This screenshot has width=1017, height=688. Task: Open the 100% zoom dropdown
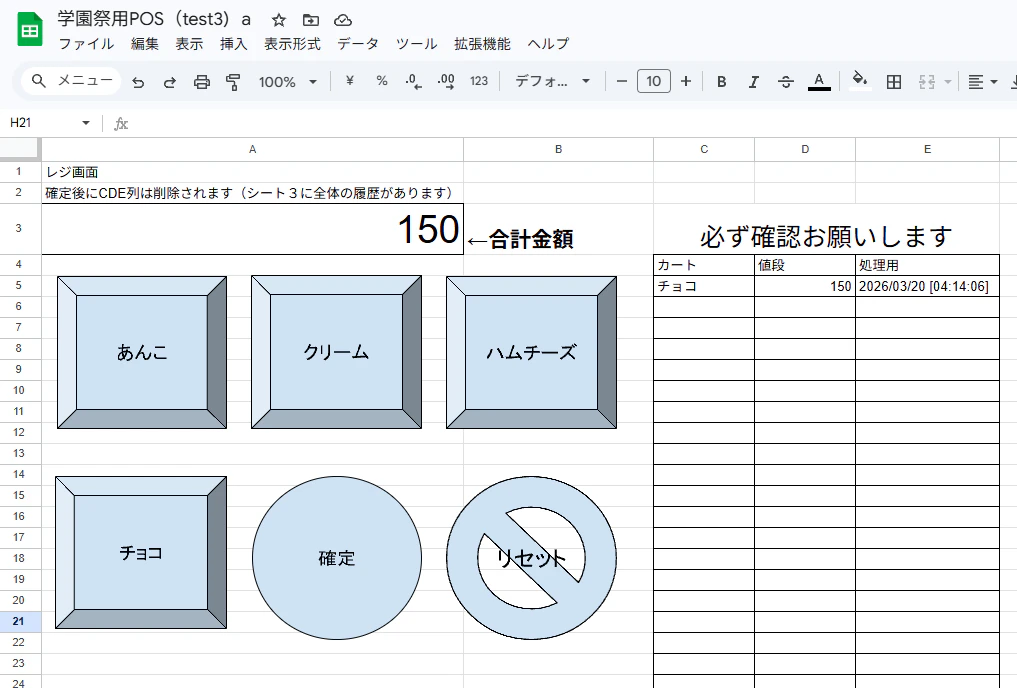(287, 82)
